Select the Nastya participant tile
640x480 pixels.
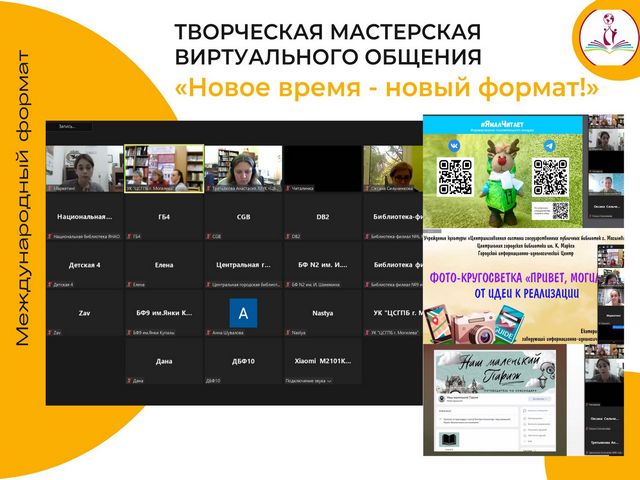click(x=322, y=313)
